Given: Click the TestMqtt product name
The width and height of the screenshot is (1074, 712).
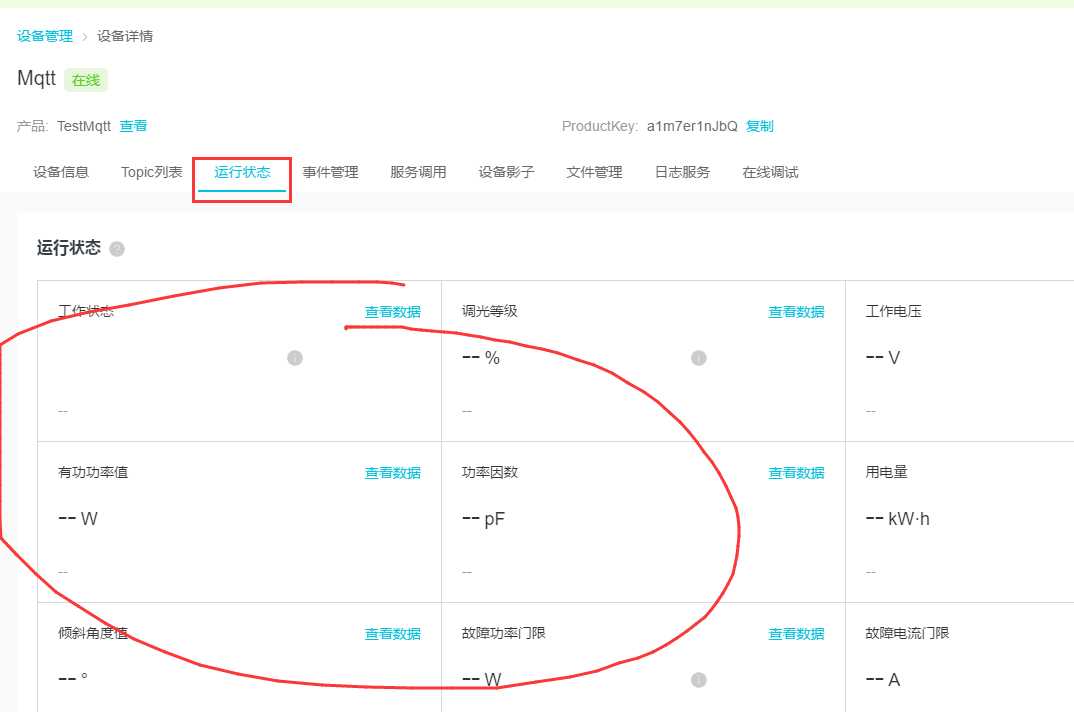Looking at the screenshot, I should point(84,126).
